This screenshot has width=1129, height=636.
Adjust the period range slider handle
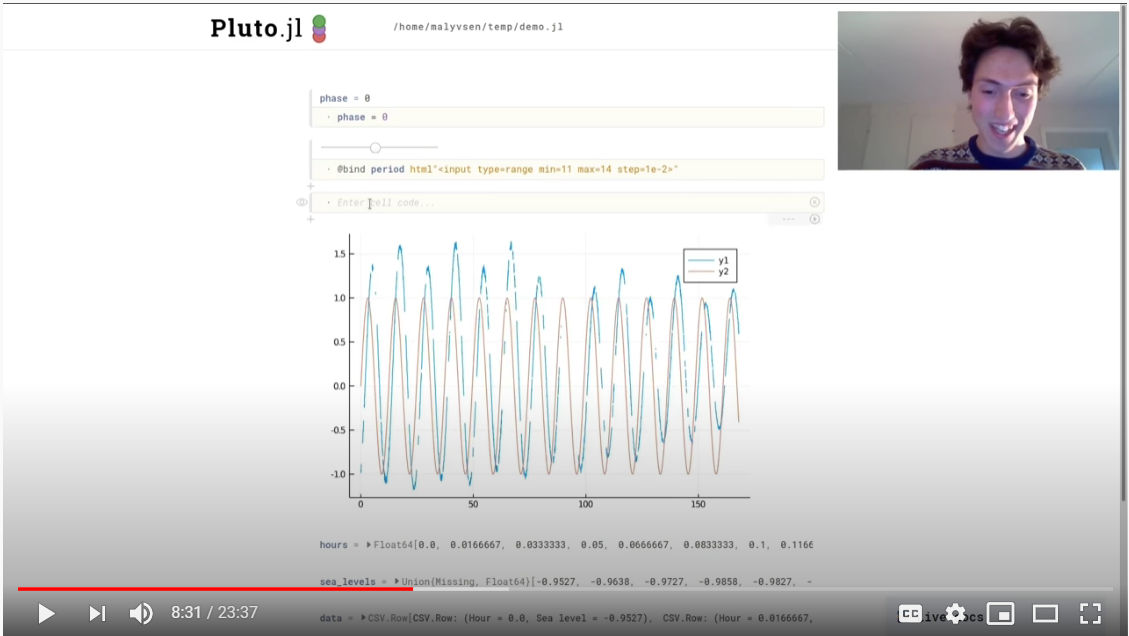pyautogui.click(x=375, y=148)
